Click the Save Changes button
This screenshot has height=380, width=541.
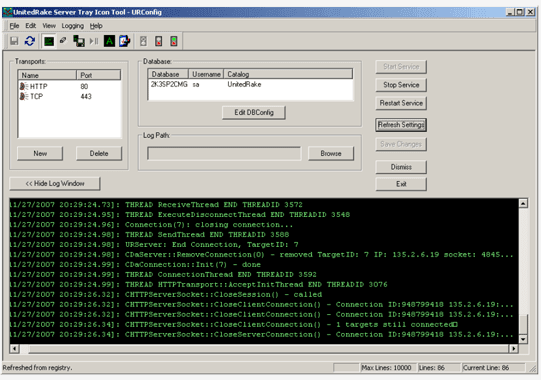coord(401,144)
